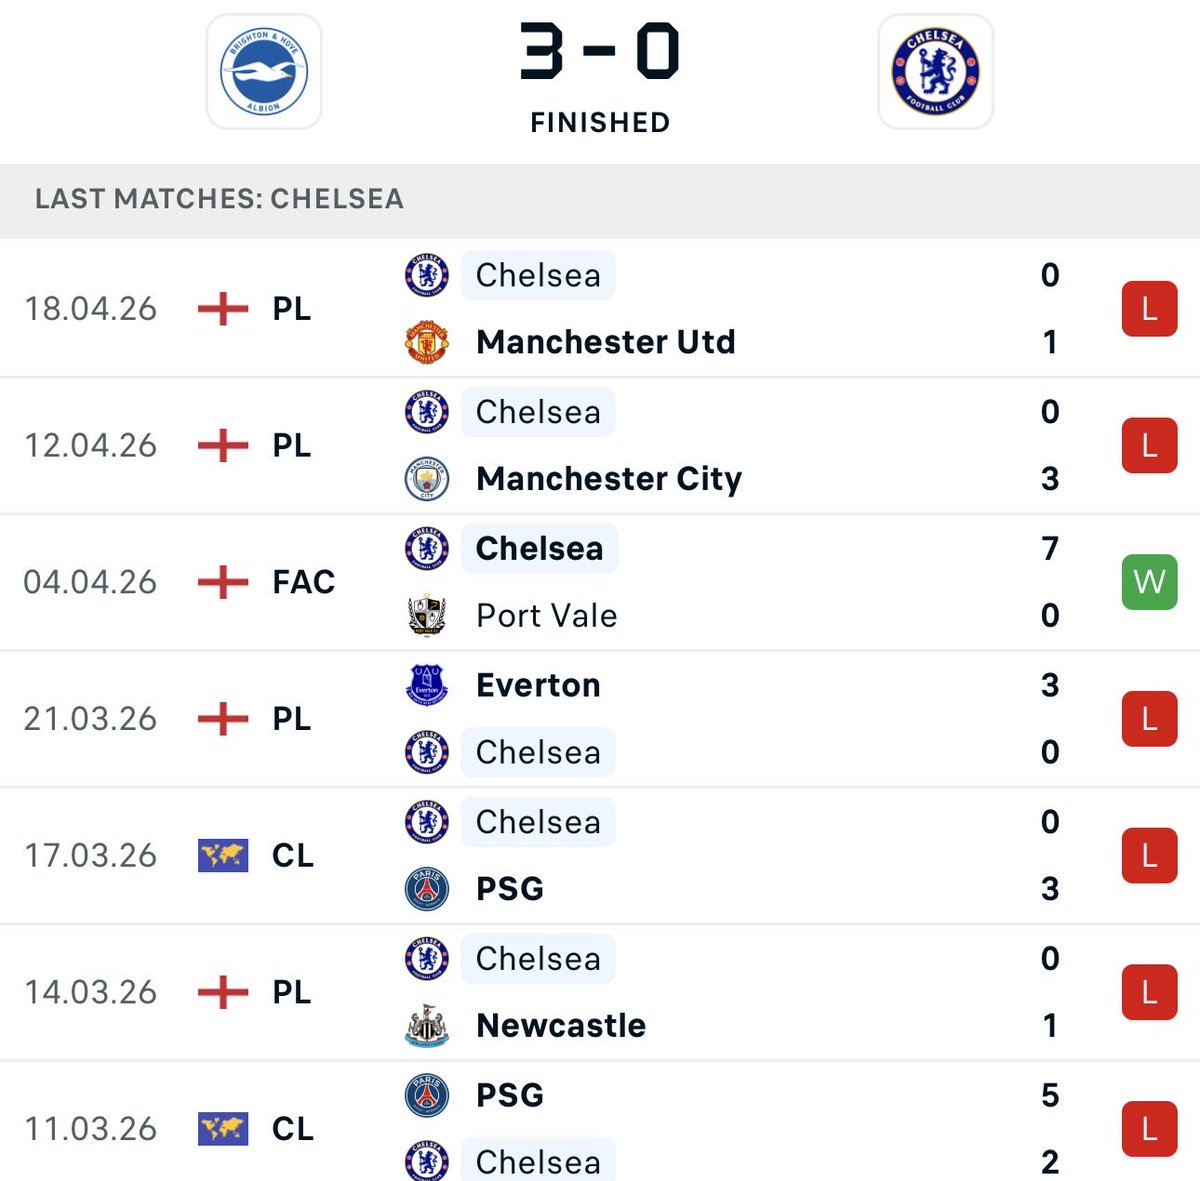This screenshot has height=1181, width=1200.
Task: Open the 11.03.26 PSG vs Chelsea match
Action: tap(700, 1128)
